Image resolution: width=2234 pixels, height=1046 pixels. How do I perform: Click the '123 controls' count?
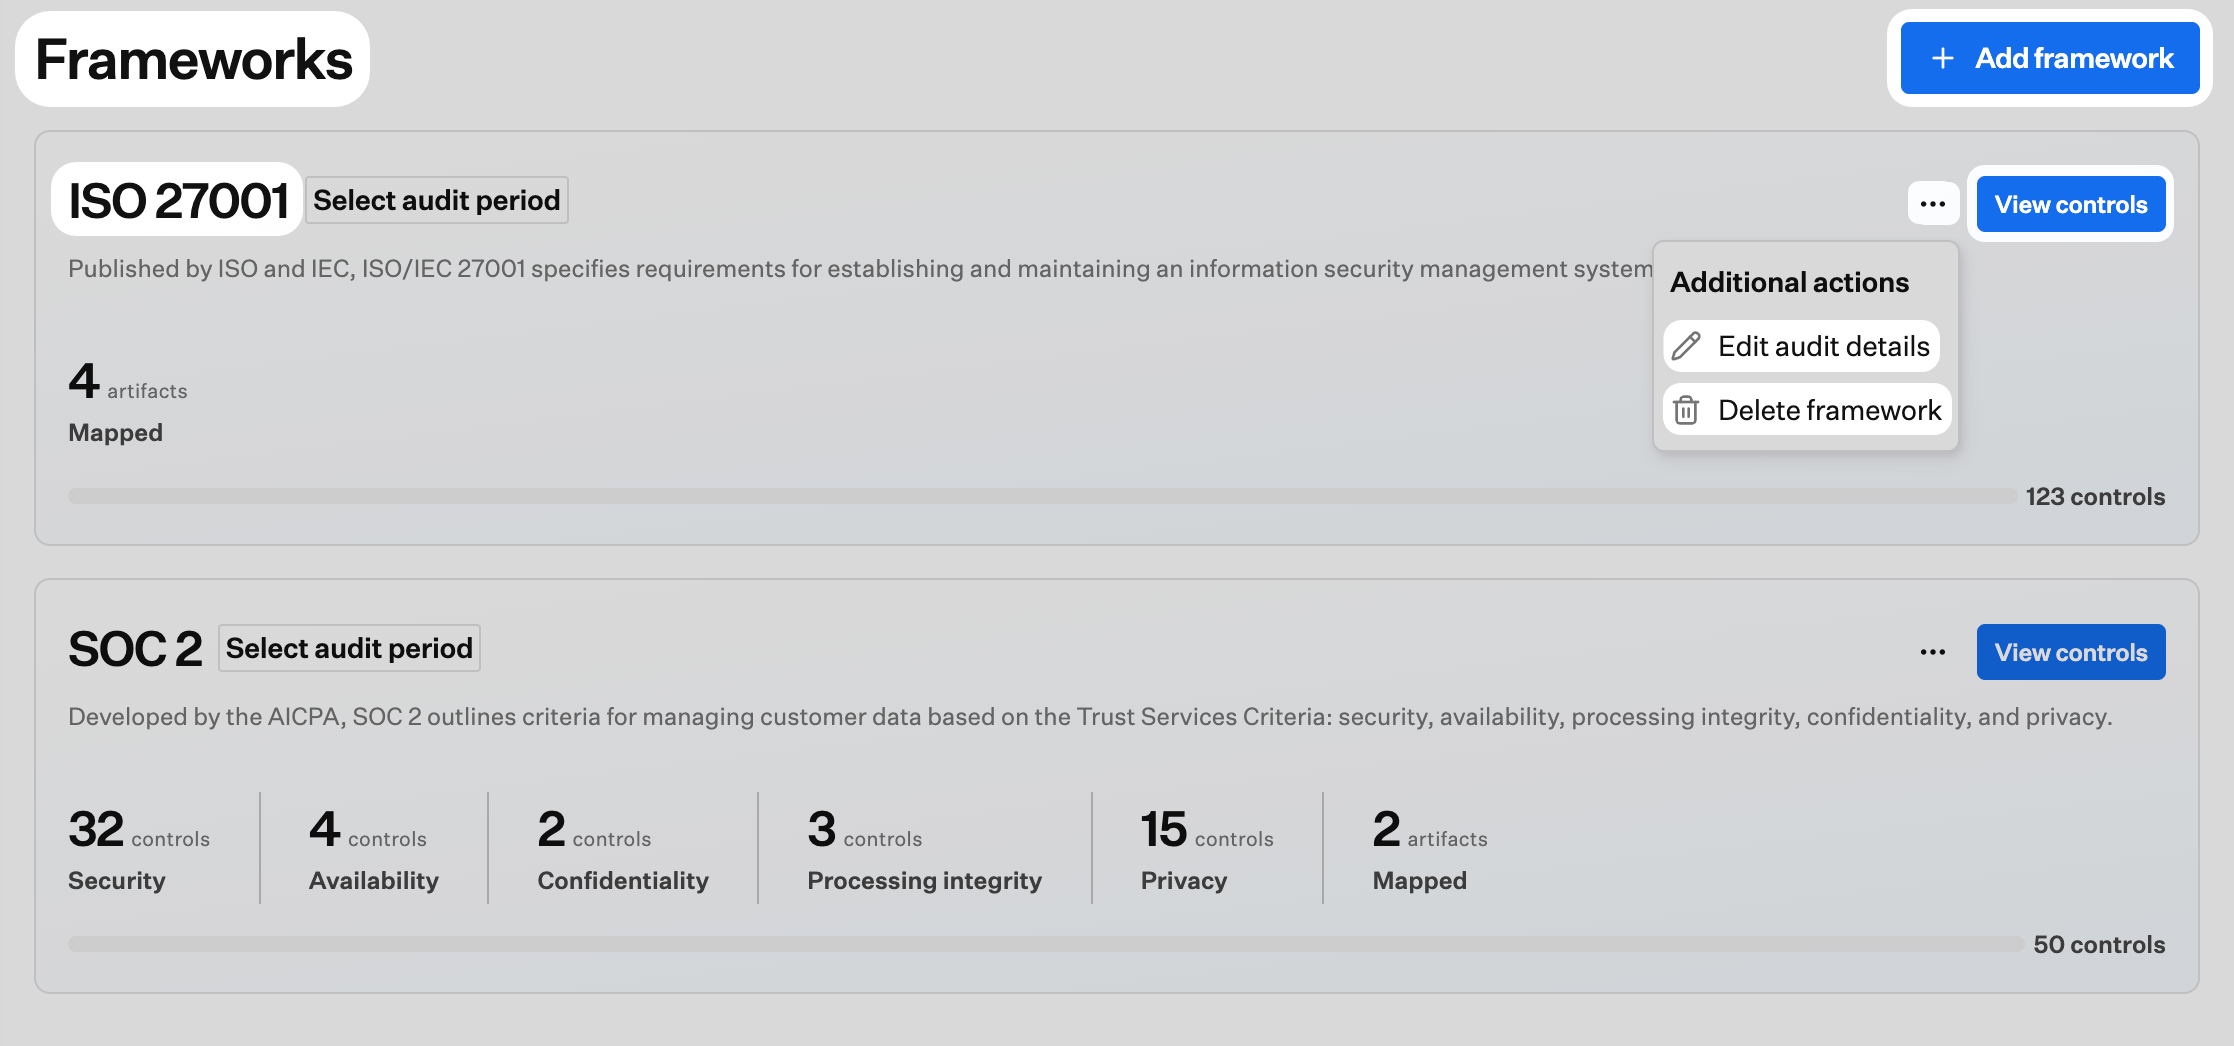point(2095,496)
